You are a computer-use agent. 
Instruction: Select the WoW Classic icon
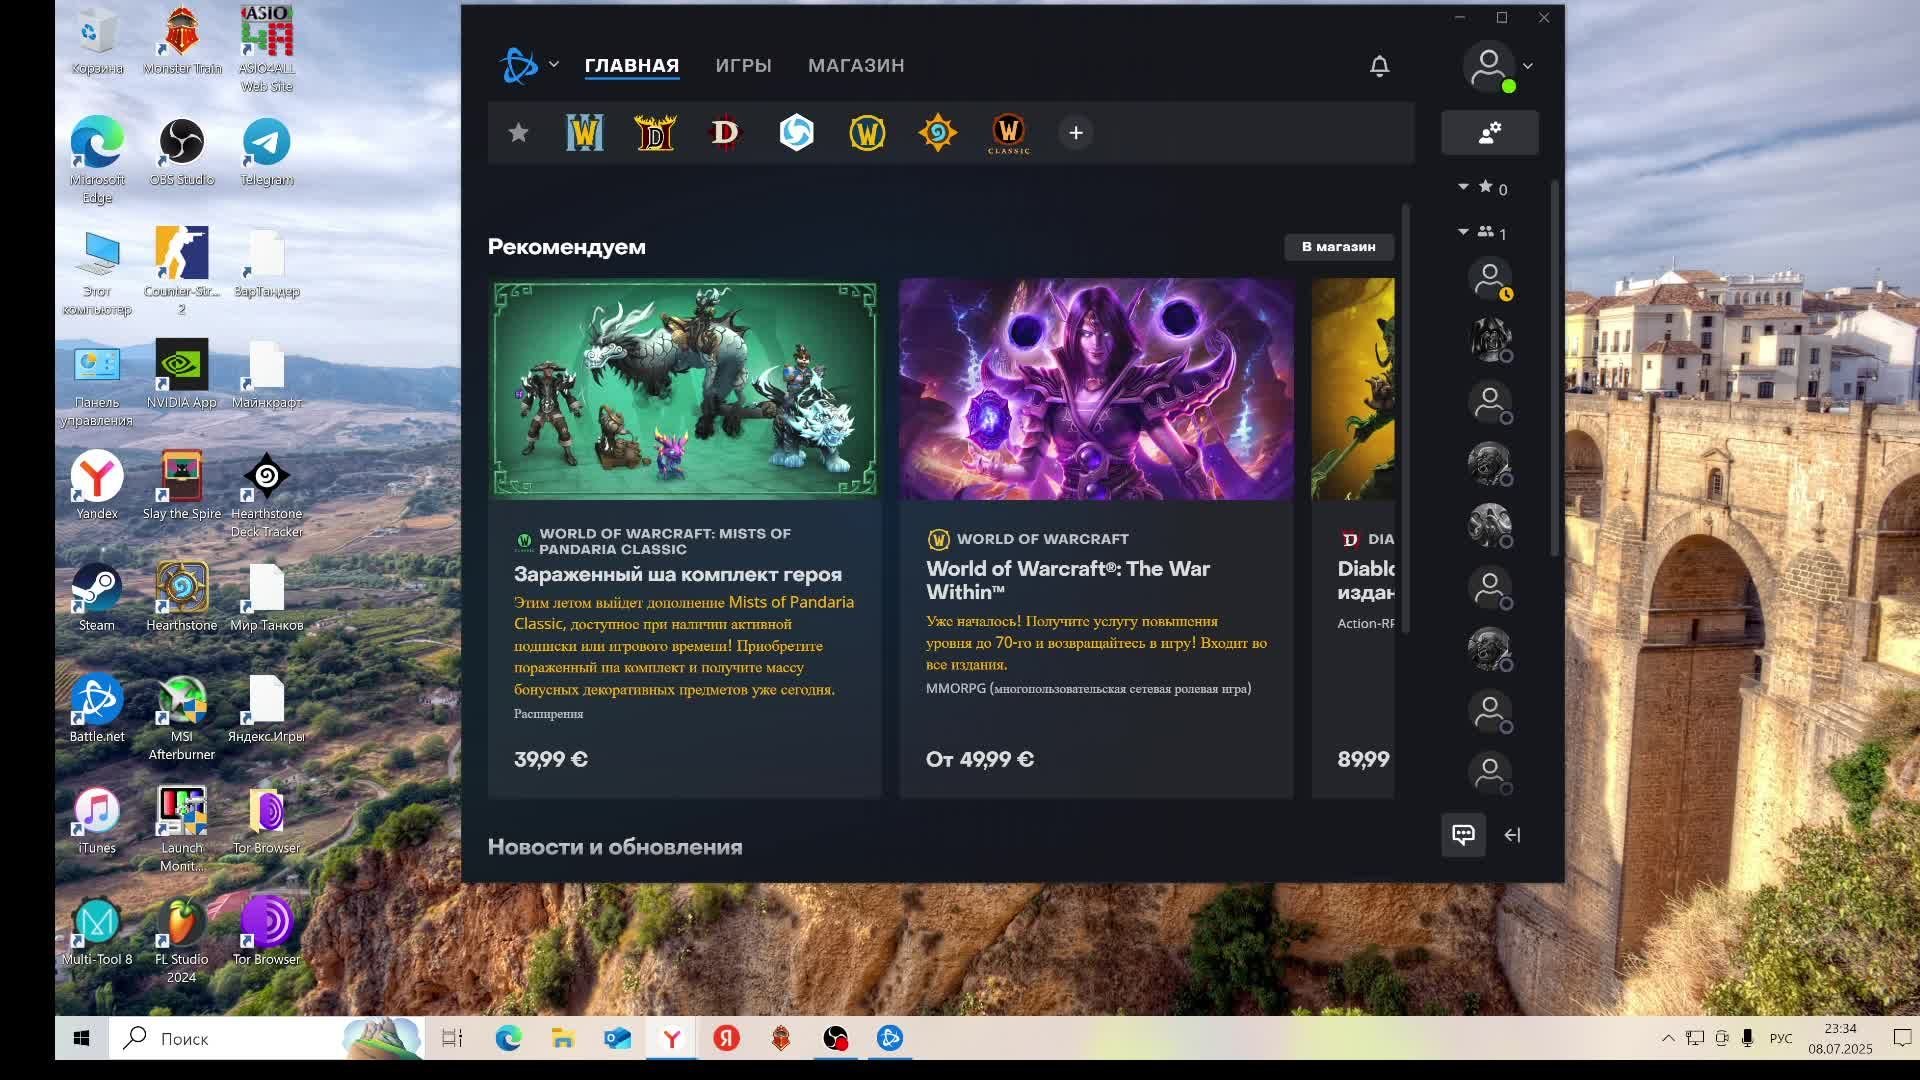click(x=1008, y=133)
